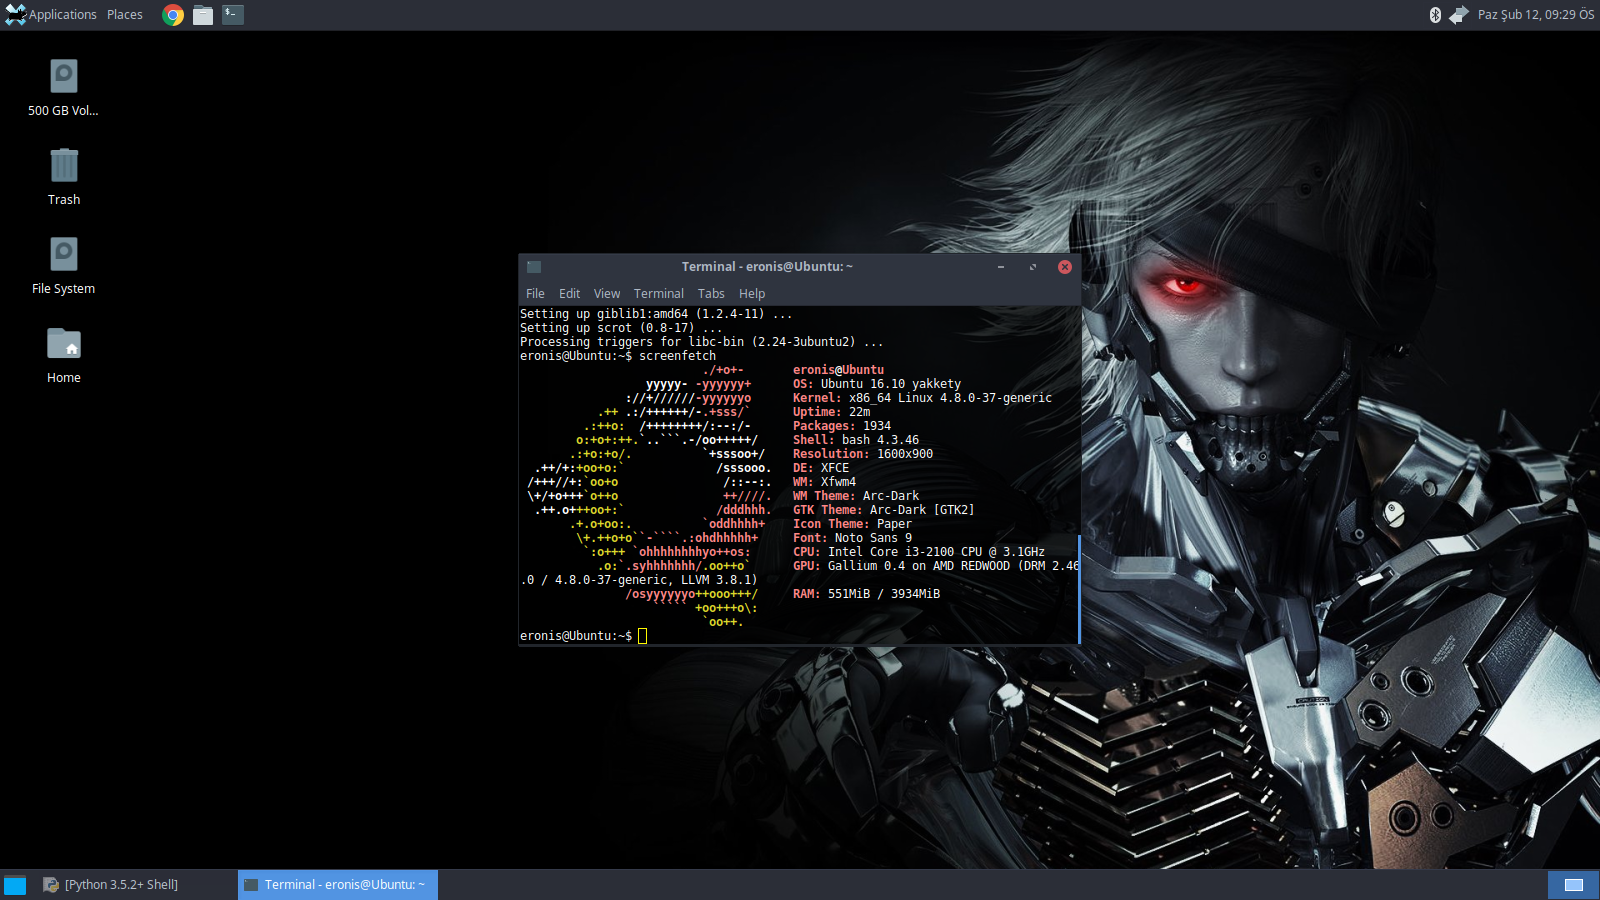Click the 'RAM: 551MiB / 3934MiB' text
Viewport: 1600px width, 900px height.
(866, 594)
